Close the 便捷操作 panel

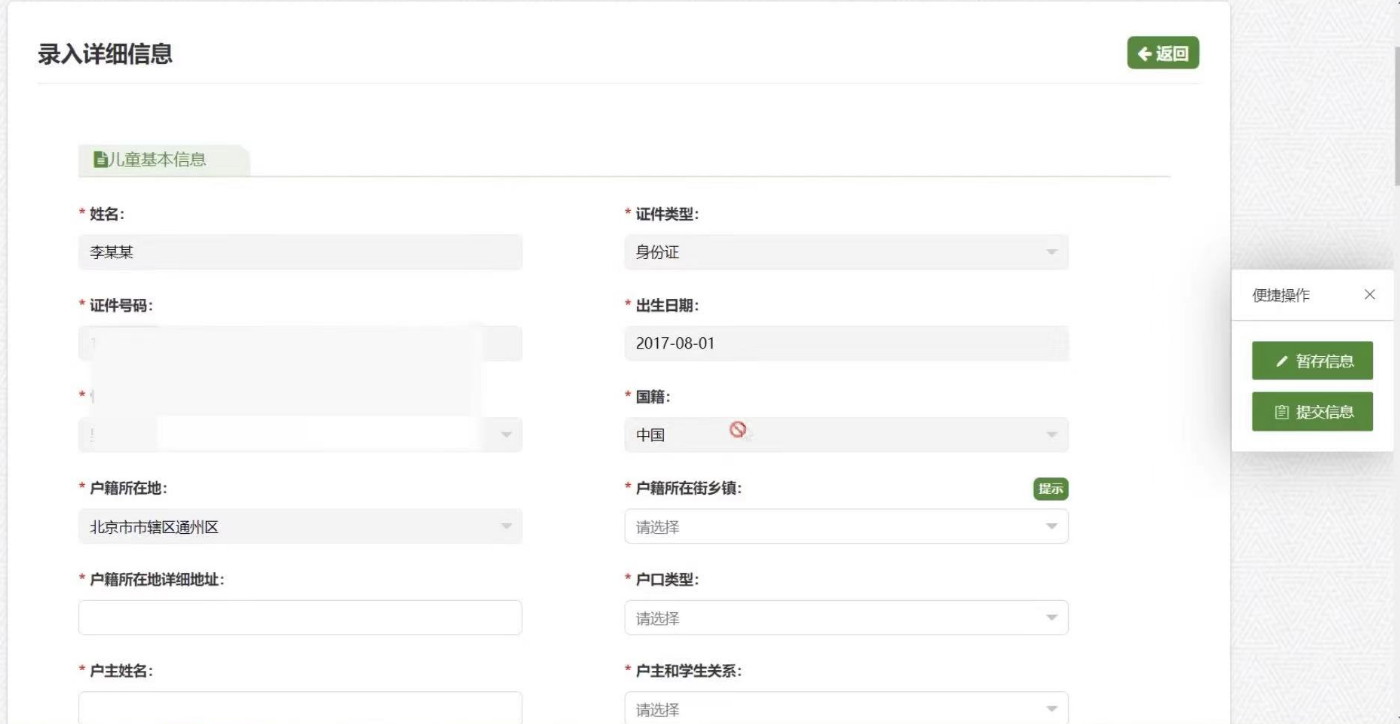pyautogui.click(x=1369, y=295)
